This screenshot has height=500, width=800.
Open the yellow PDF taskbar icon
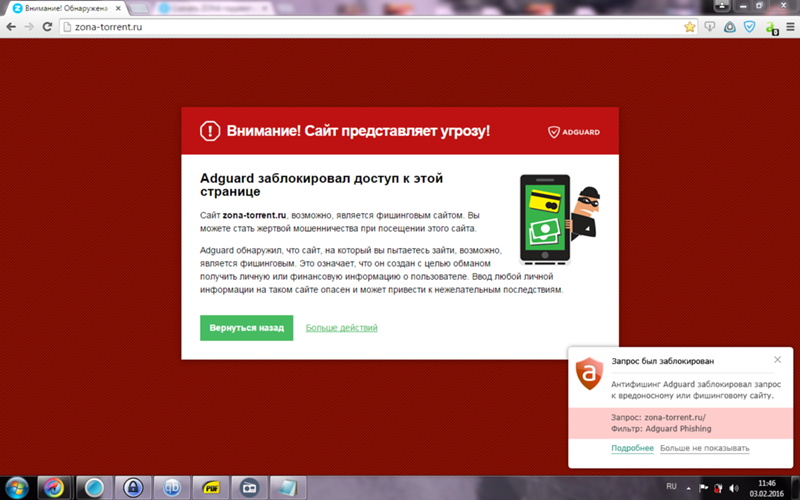(211, 488)
